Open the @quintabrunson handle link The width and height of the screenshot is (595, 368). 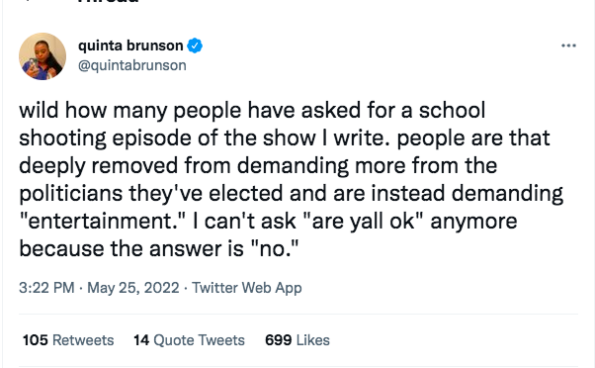132,65
